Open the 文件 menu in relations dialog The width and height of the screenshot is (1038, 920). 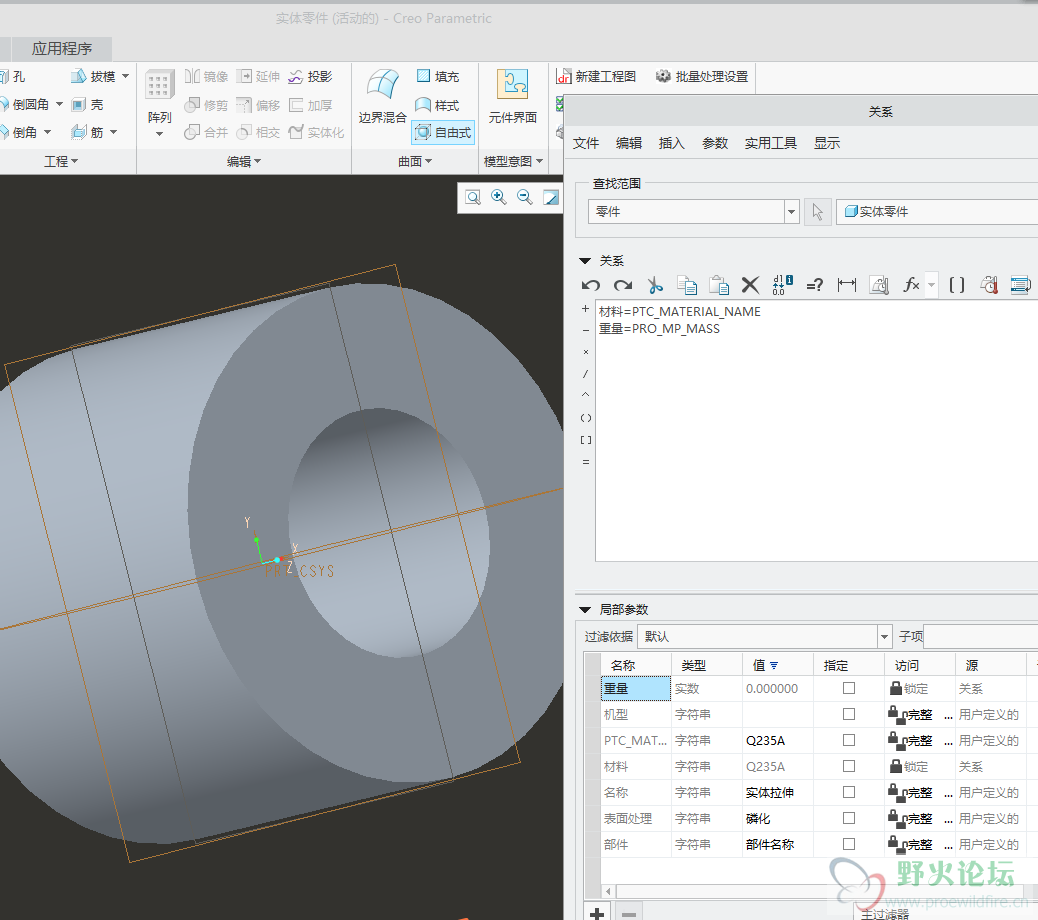[x=586, y=144]
